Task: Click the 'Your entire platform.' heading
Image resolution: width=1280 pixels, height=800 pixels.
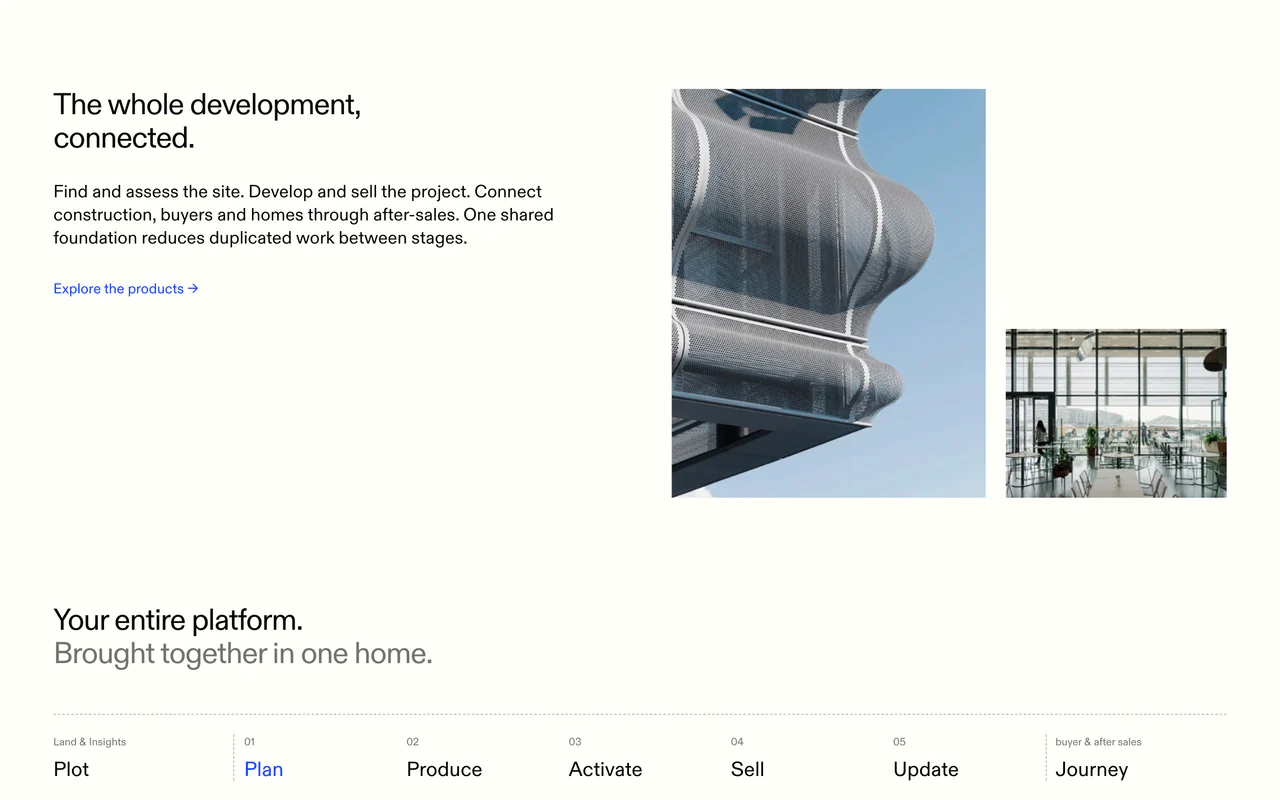Action: click(x=178, y=620)
